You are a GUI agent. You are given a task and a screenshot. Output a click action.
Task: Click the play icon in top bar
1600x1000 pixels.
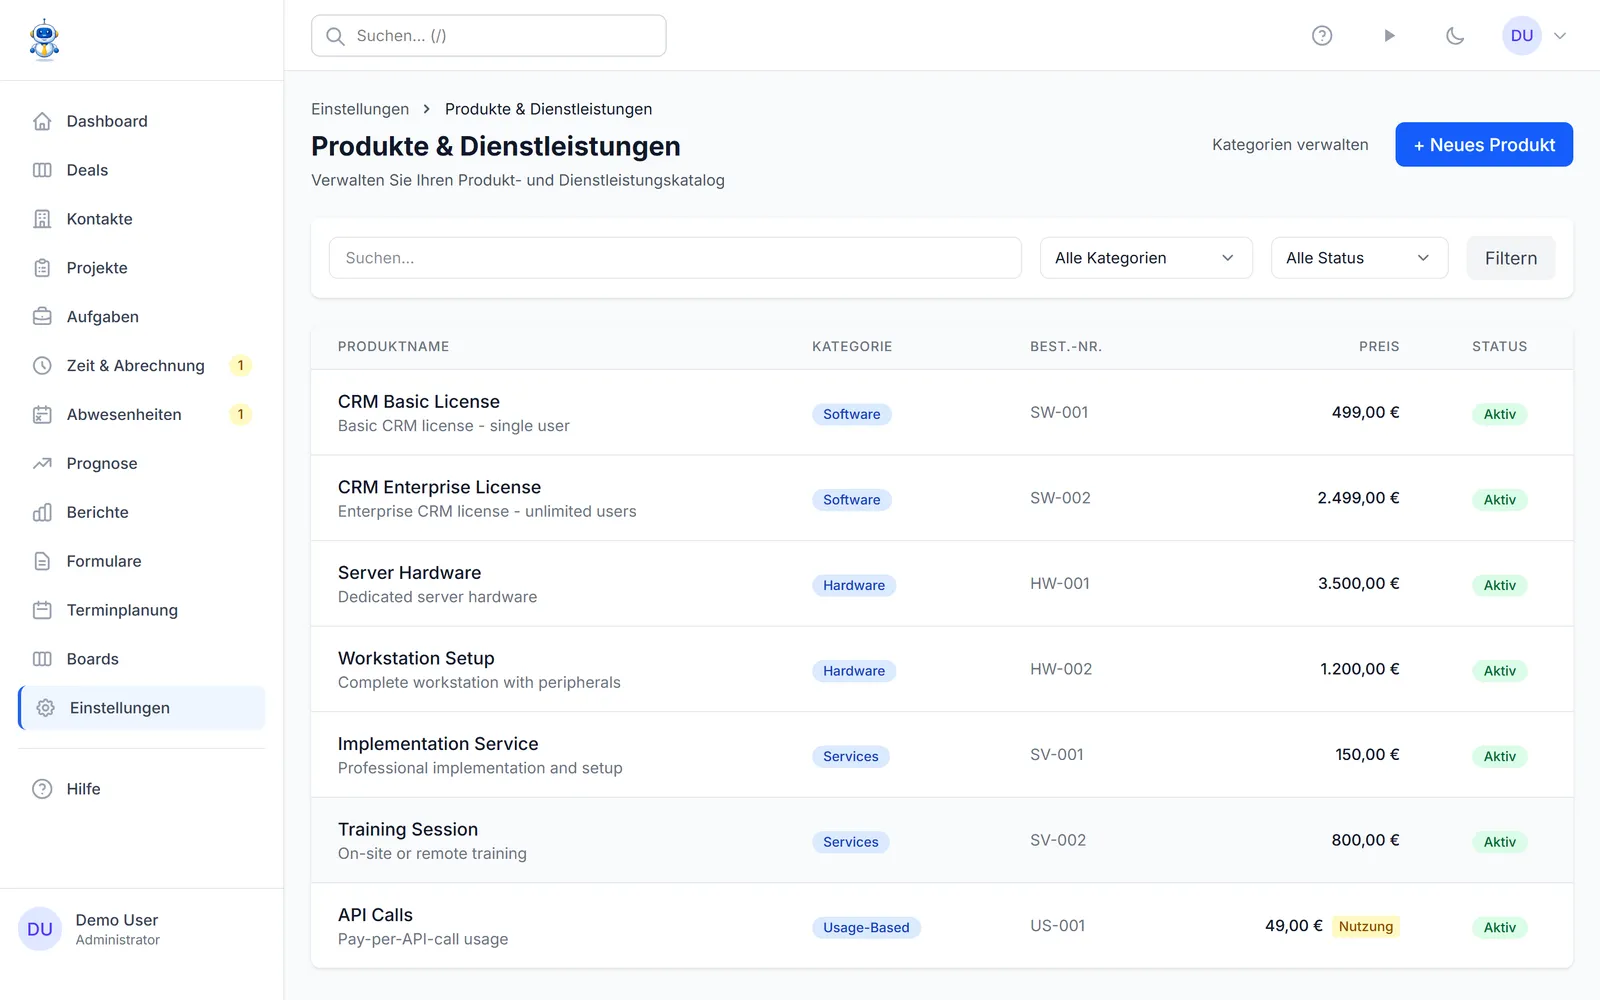(1389, 36)
